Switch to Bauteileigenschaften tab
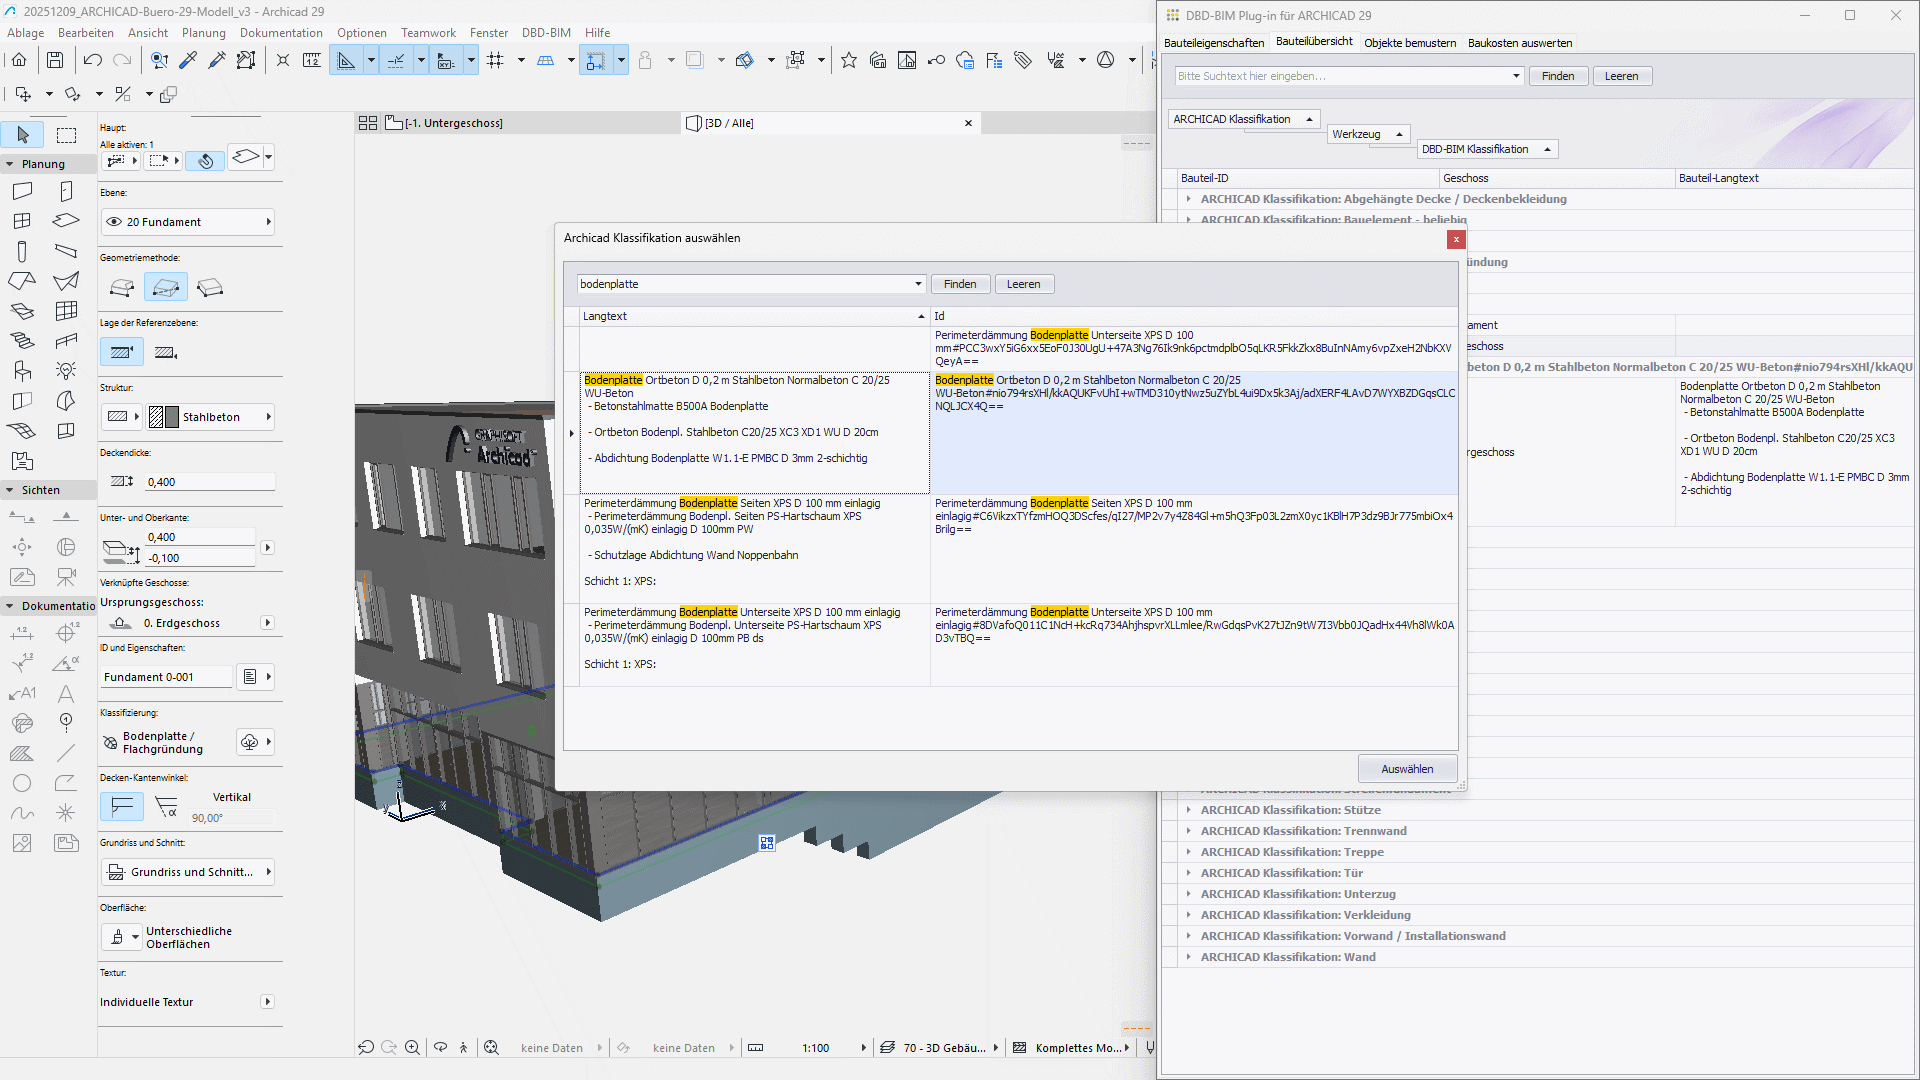Image resolution: width=1920 pixels, height=1080 pixels. tap(1214, 43)
